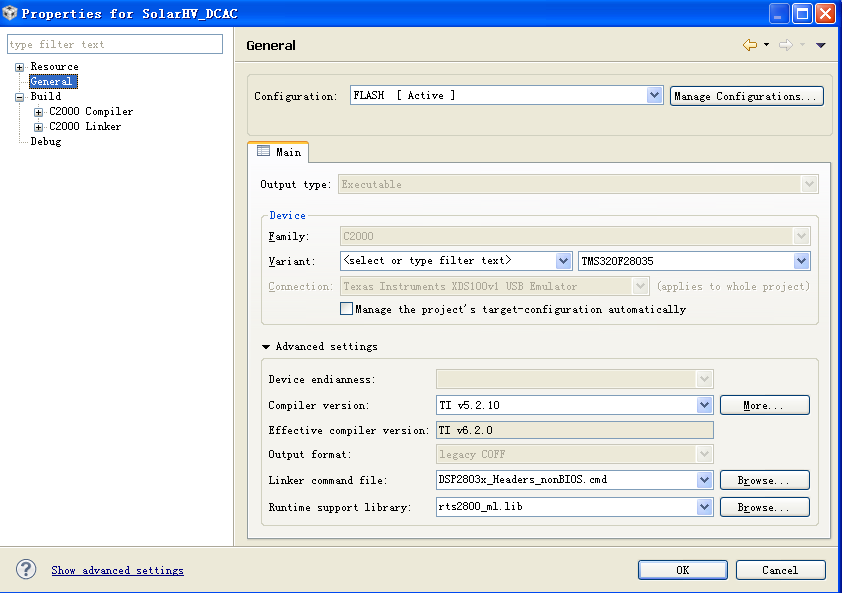Open the Compiler version dropdown
Screen dimensions: 842x593
click(704, 405)
